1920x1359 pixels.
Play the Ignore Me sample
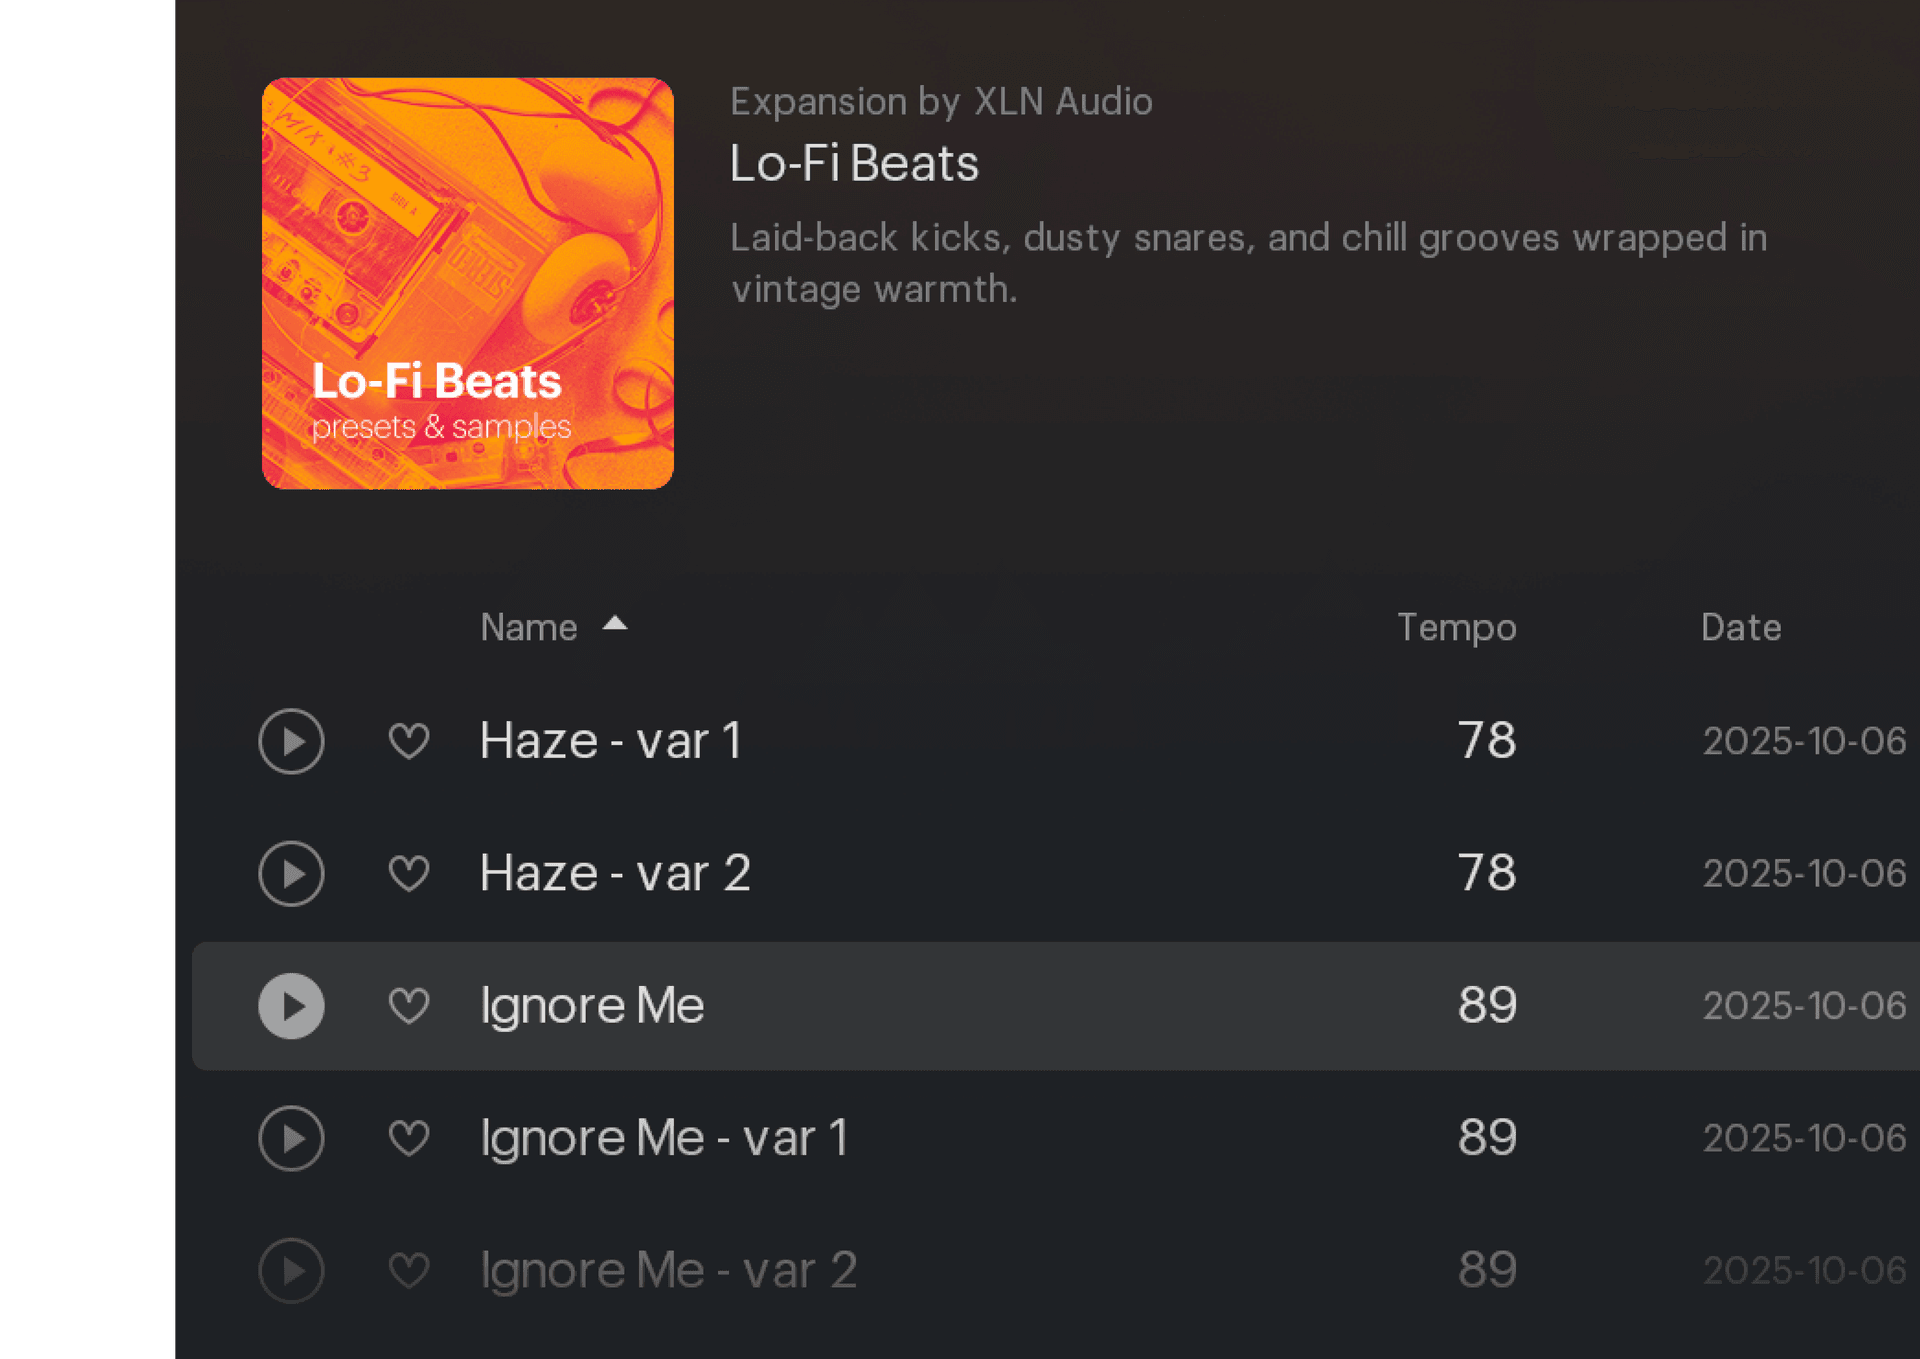click(291, 1006)
